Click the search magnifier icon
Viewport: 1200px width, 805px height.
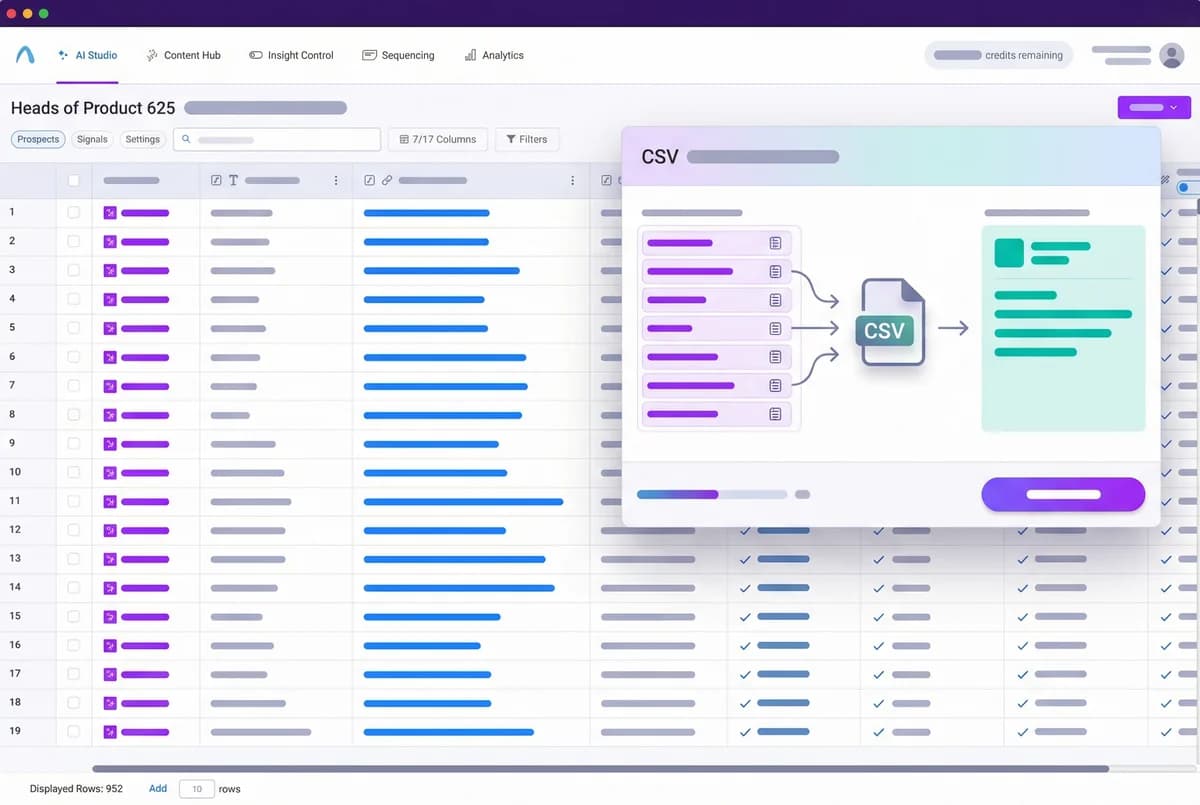pos(187,140)
